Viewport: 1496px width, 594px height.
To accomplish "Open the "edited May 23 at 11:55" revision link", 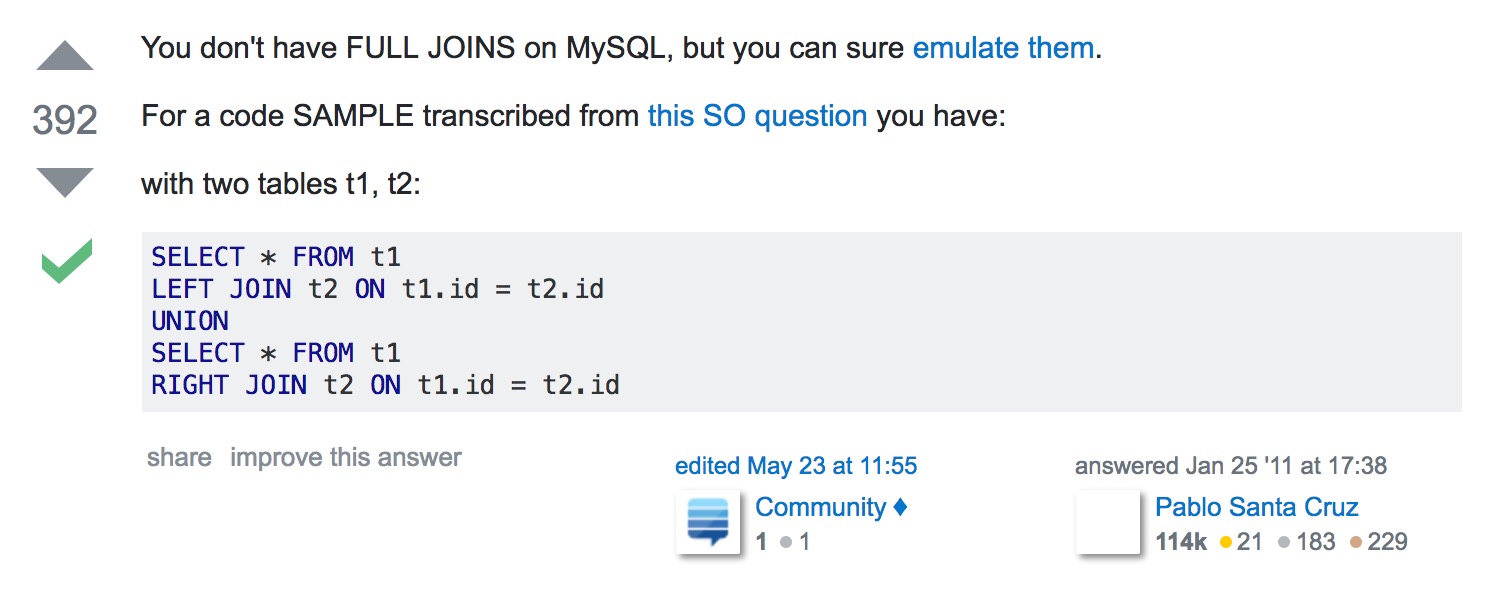I will coord(796,466).
